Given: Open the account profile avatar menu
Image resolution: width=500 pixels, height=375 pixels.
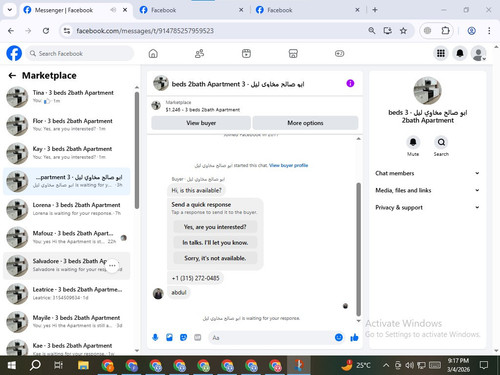Looking at the screenshot, I should 479,53.
